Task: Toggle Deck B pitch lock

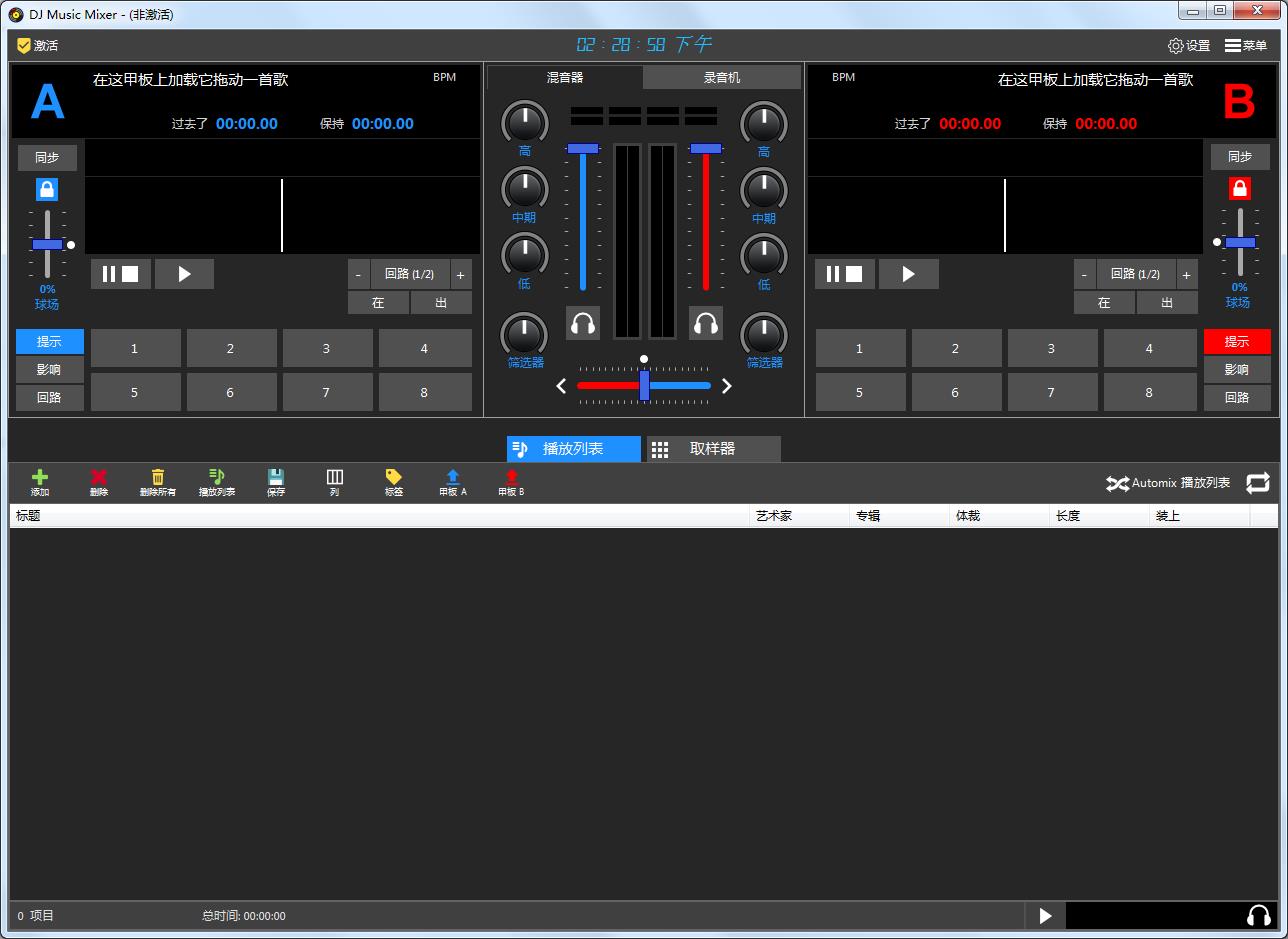Action: pyautogui.click(x=1239, y=188)
